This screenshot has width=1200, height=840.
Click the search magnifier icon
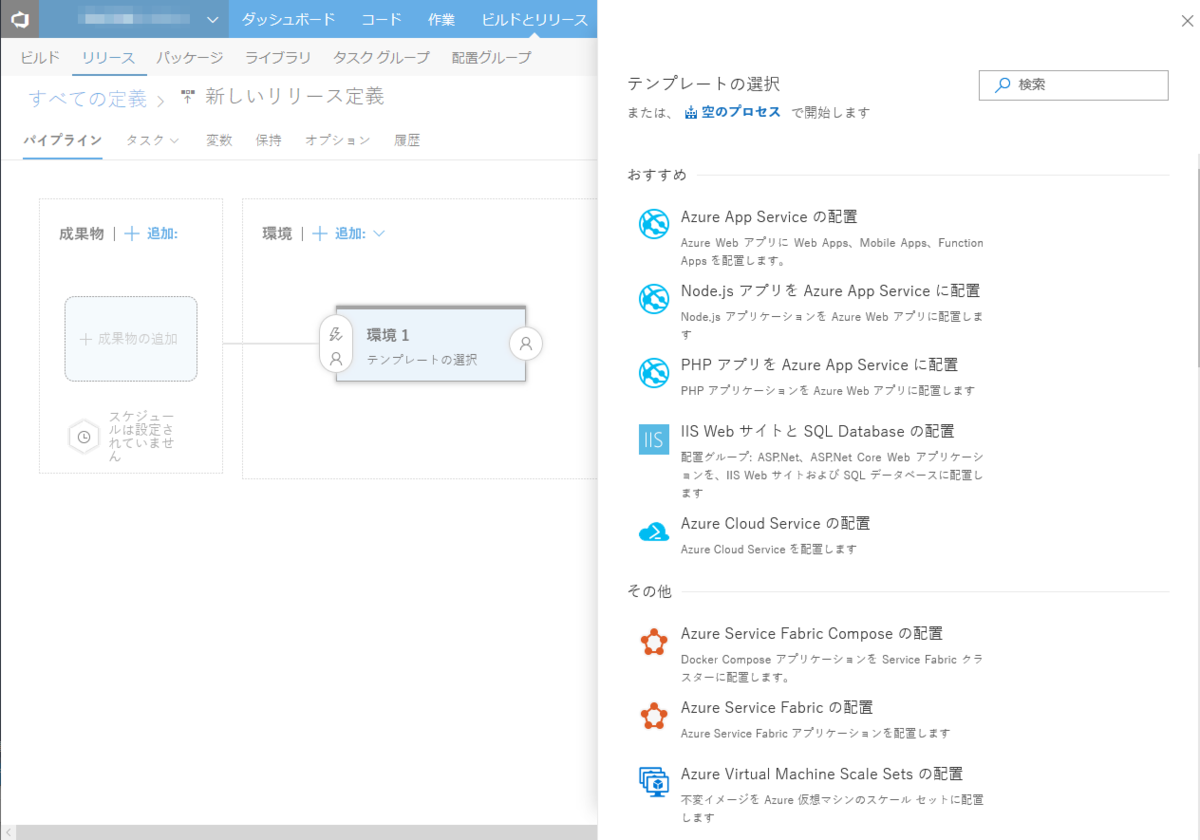coord(1001,85)
